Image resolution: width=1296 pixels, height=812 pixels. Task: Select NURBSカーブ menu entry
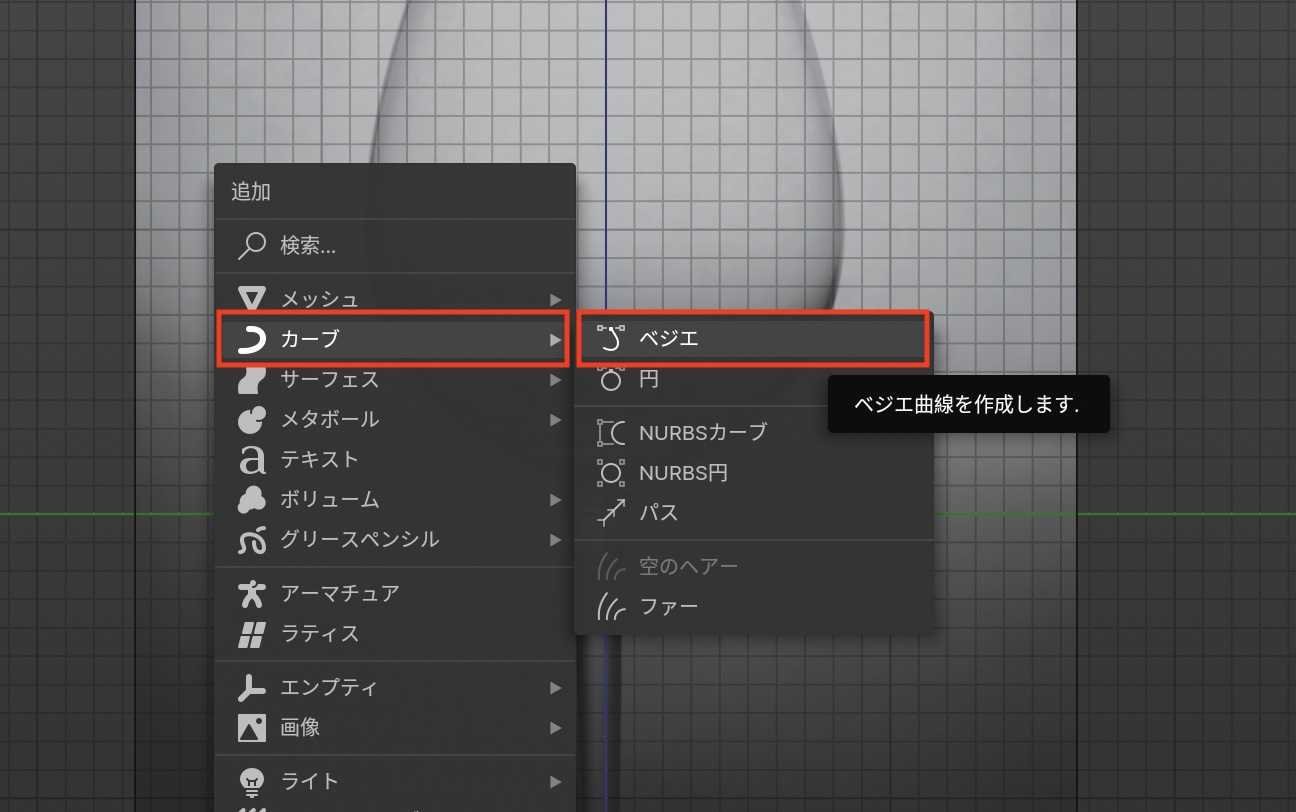pyautogui.click(x=702, y=432)
